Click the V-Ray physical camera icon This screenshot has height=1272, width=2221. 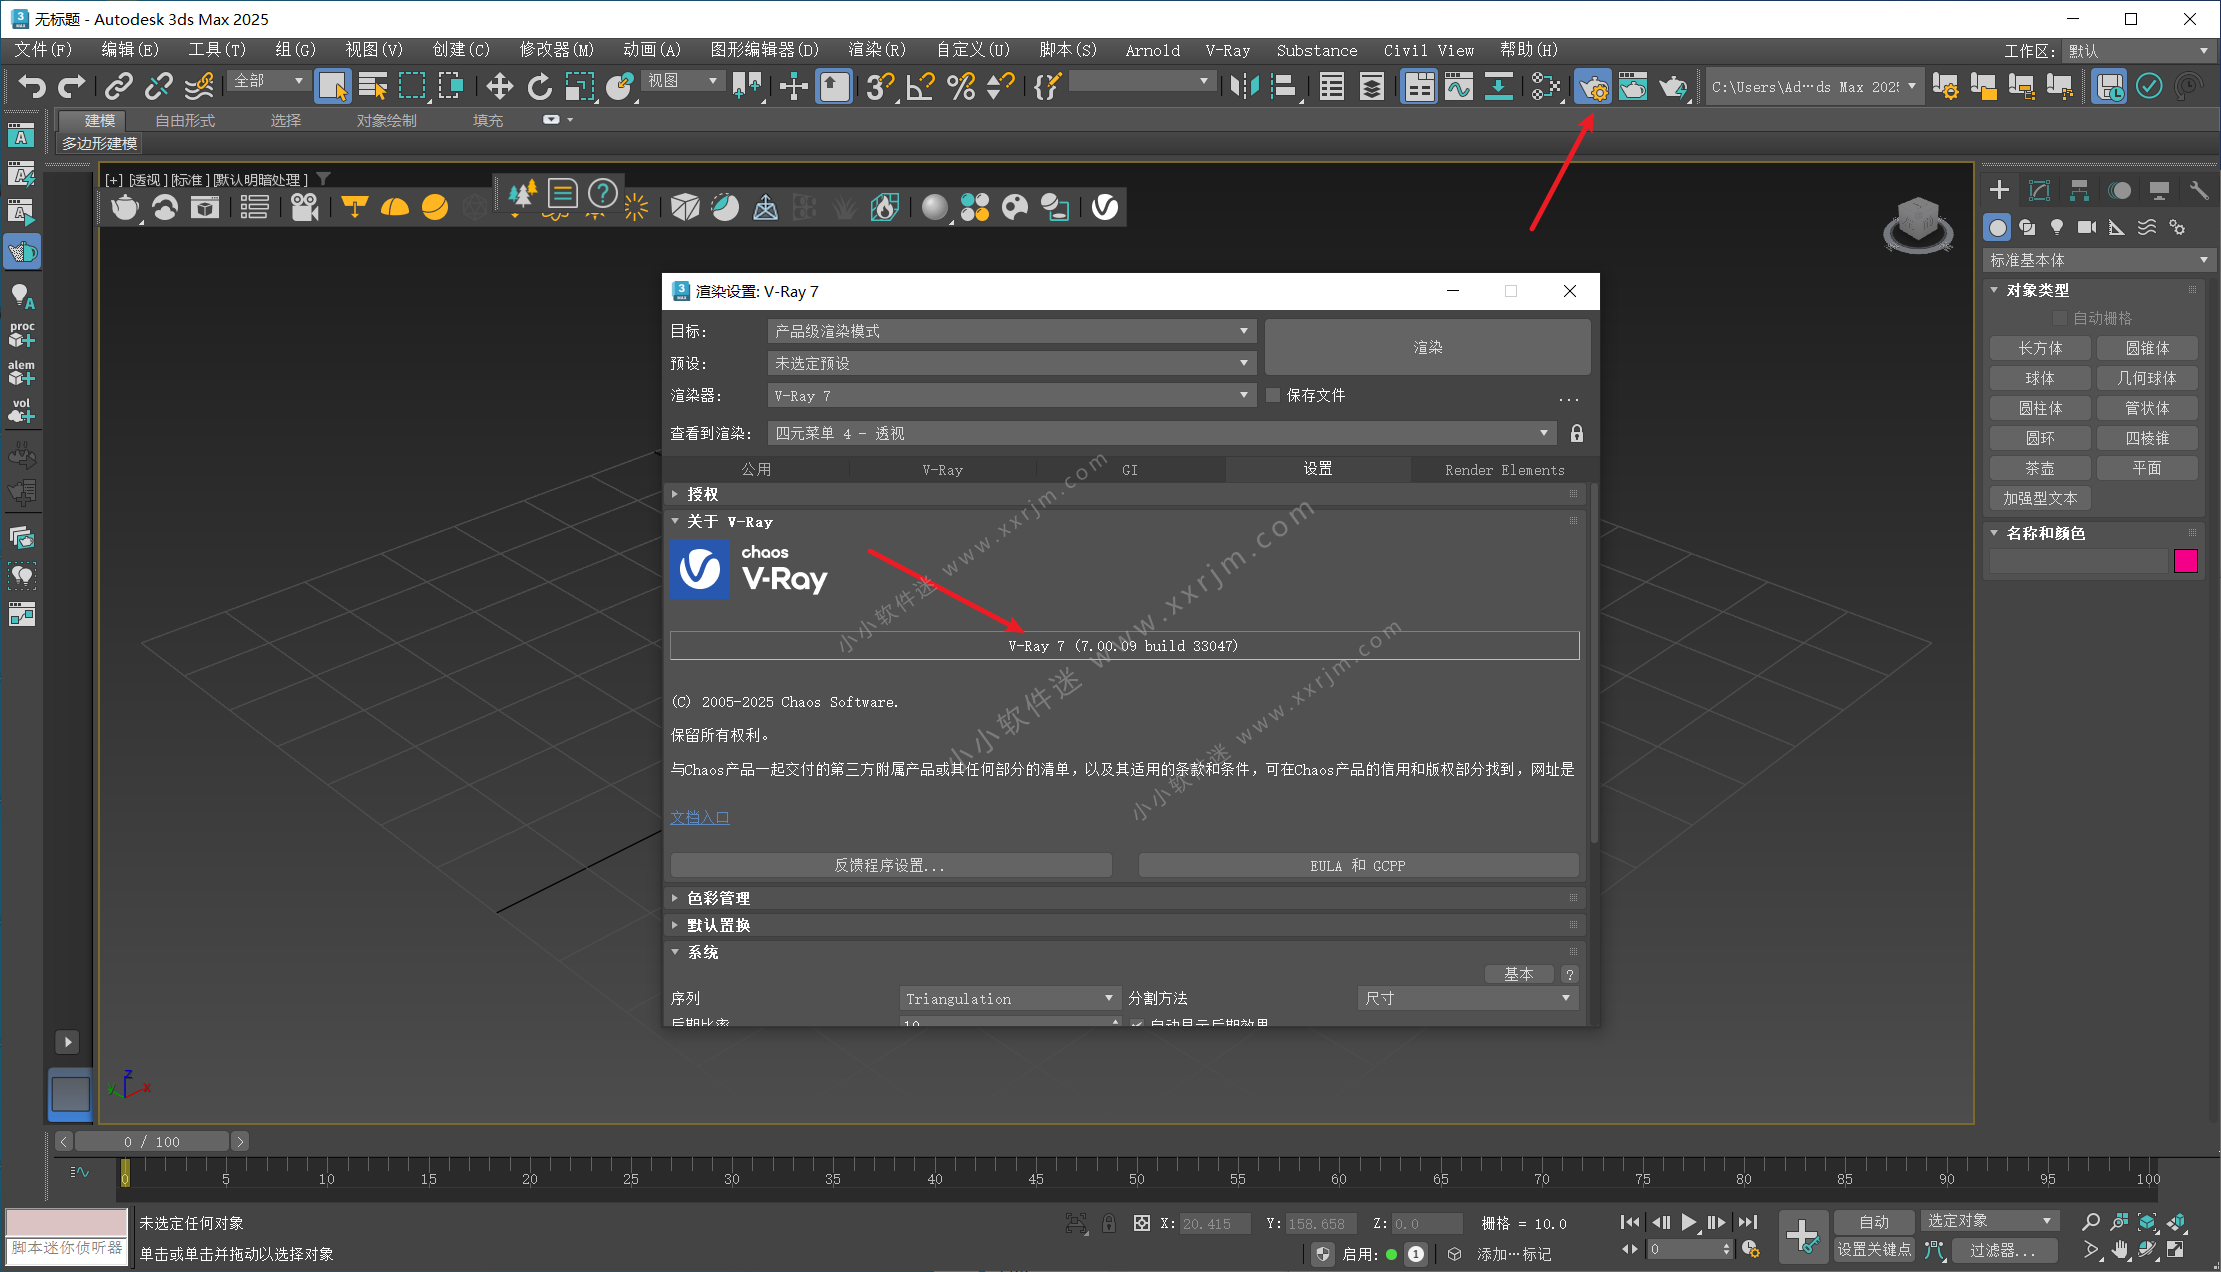point(304,207)
